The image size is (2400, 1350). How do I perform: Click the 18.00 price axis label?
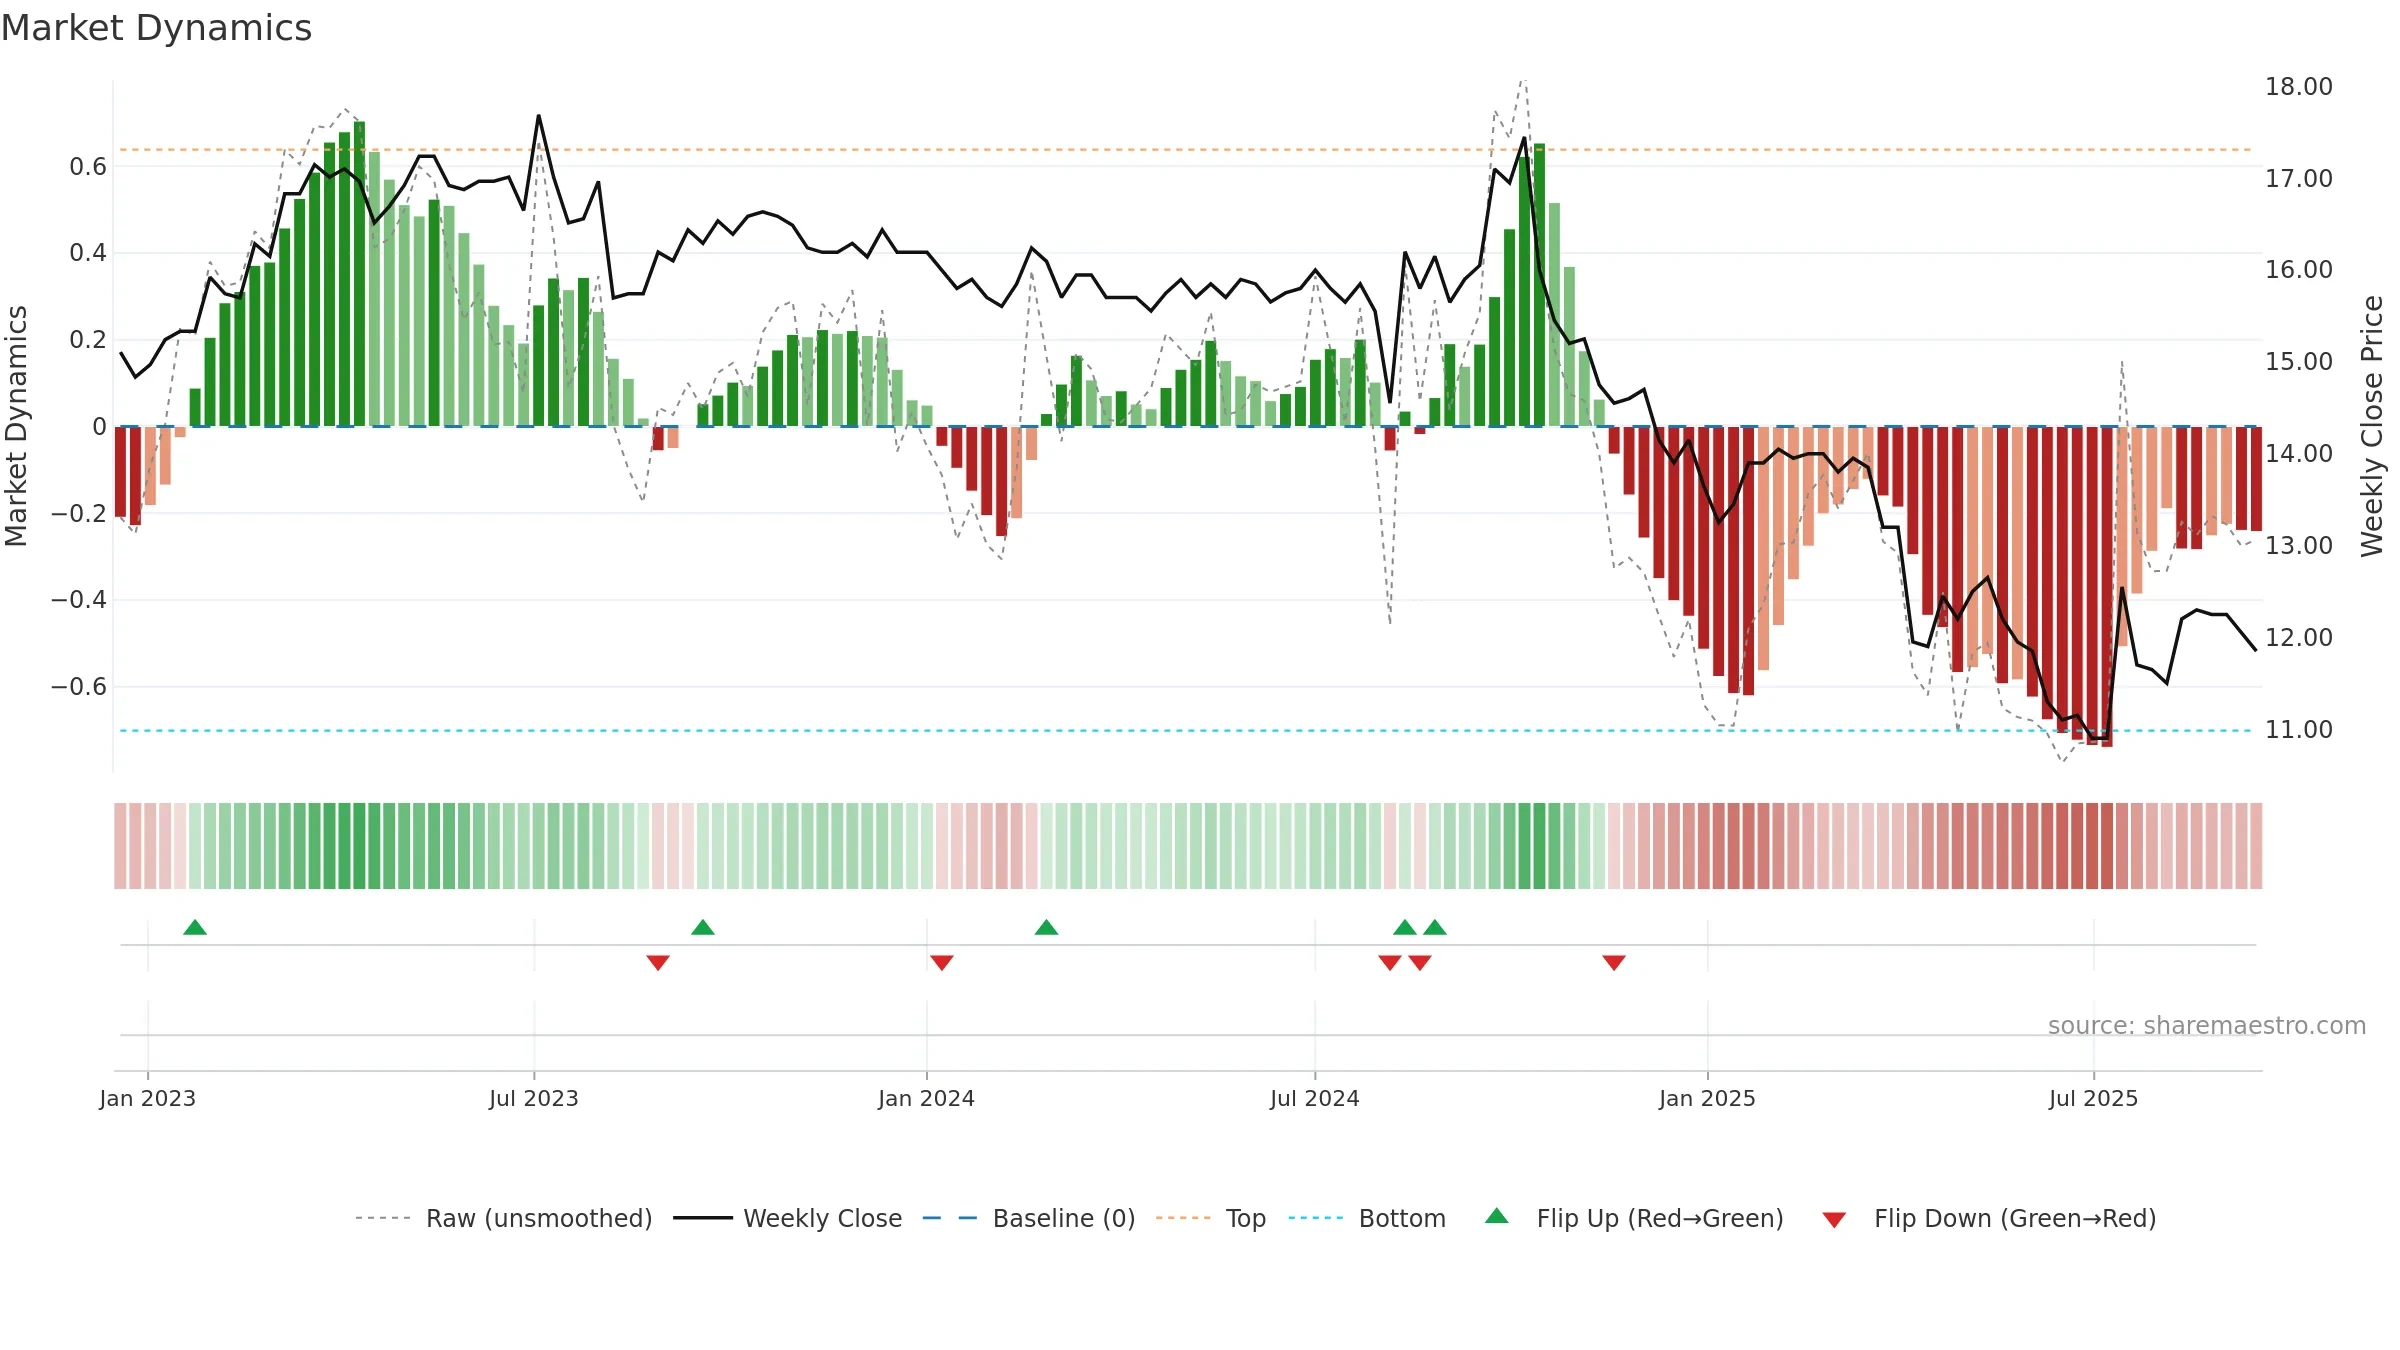[x=2299, y=87]
